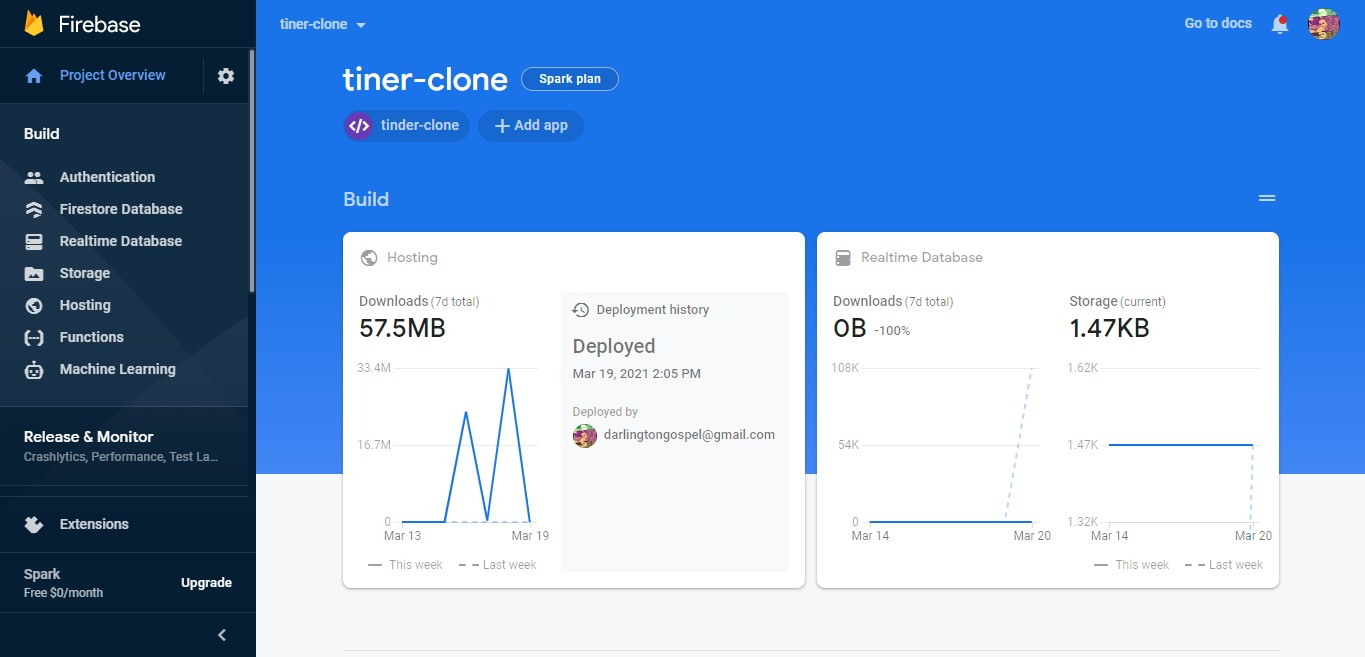Click the 57.5MB downloads value
The width and height of the screenshot is (1365, 657).
point(402,328)
